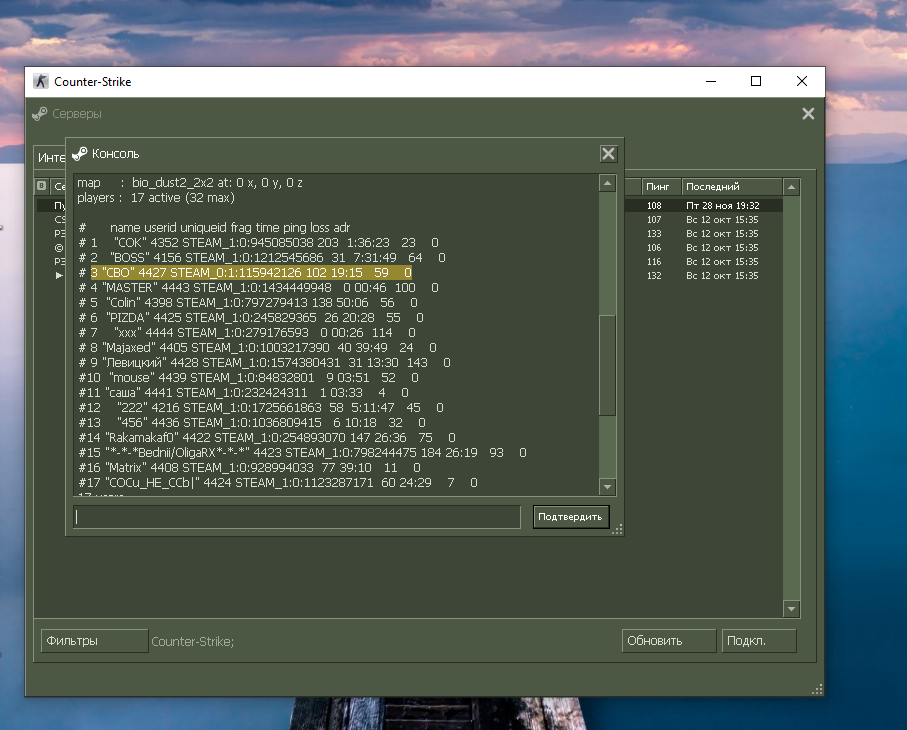Click the Counter-Strike icon in title bar
This screenshot has width=907, height=730.
click(x=41, y=82)
